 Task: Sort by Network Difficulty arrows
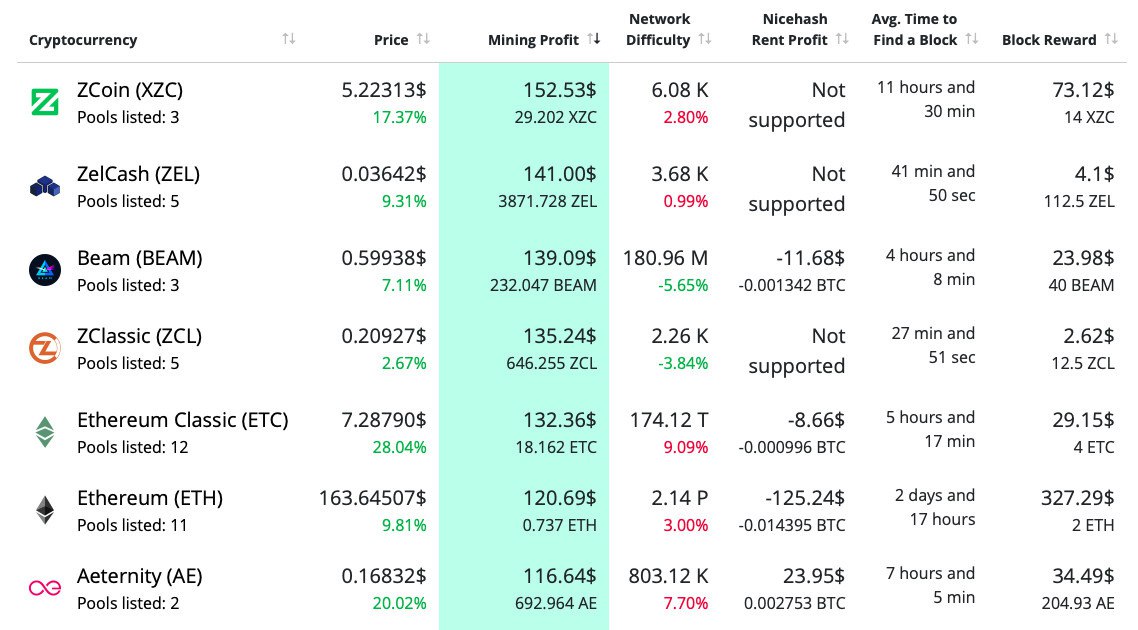click(x=705, y=38)
